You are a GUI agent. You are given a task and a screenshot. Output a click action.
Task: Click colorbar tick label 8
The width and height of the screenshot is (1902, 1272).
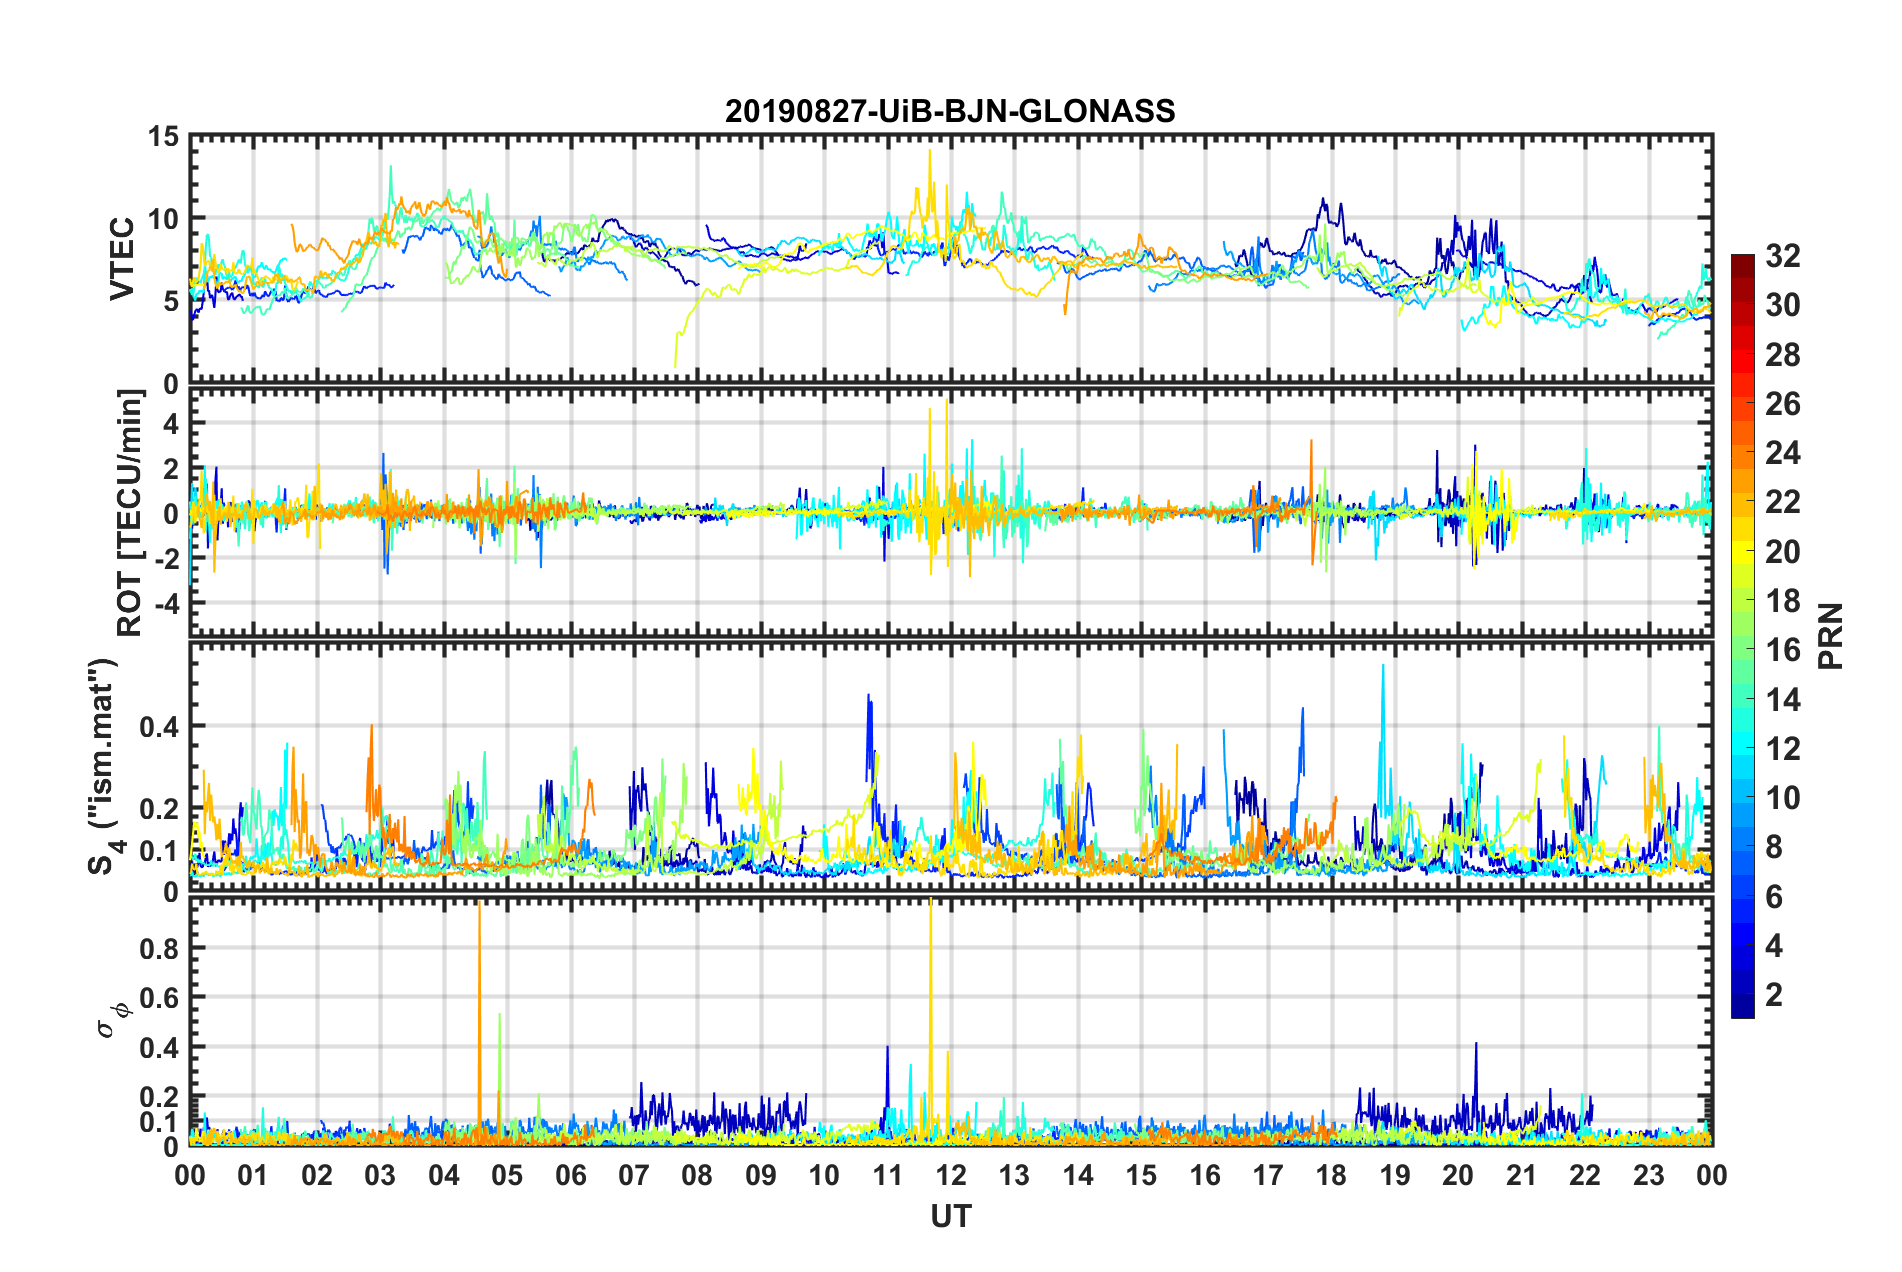coord(1774,847)
